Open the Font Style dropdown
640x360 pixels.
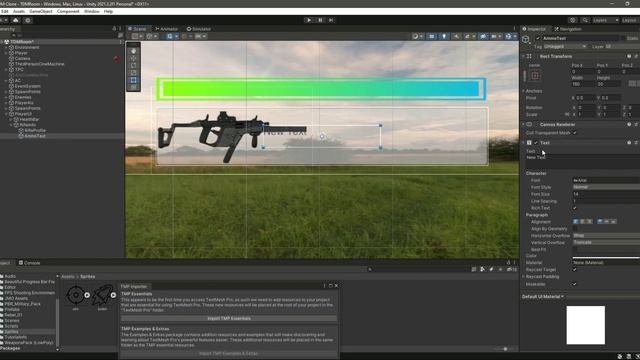pyautogui.click(x=606, y=187)
